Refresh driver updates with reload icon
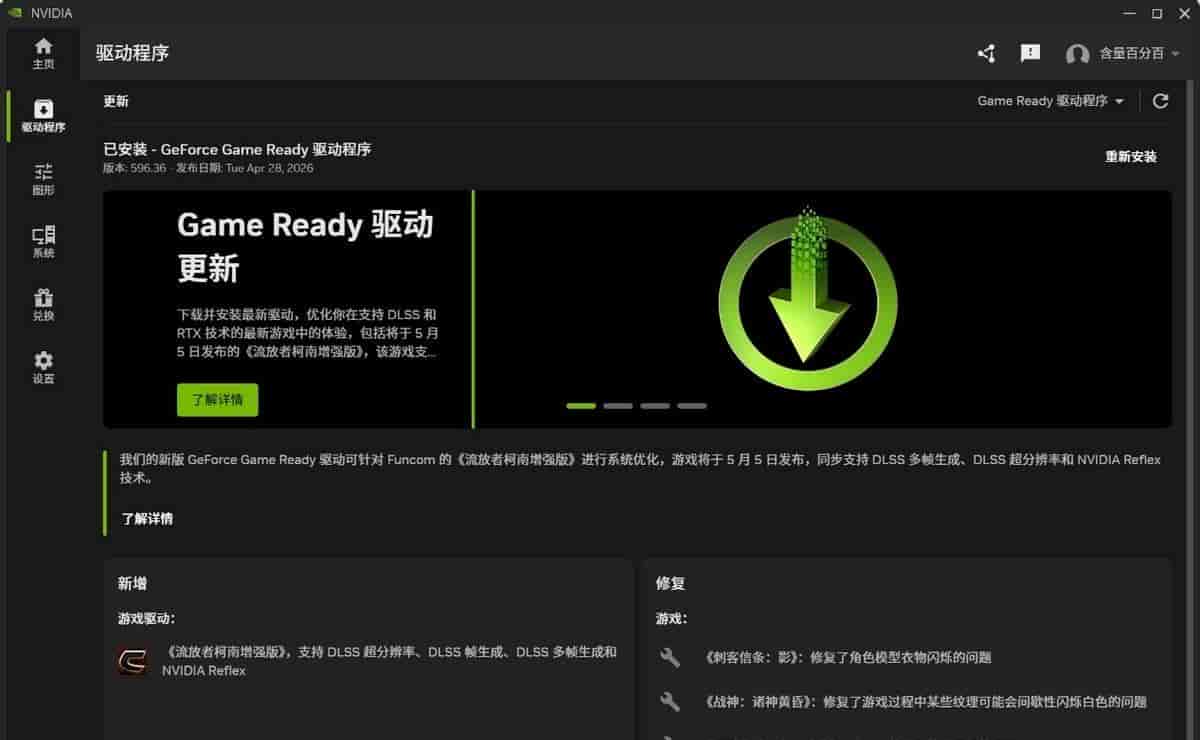1200x740 pixels. tap(1160, 101)
